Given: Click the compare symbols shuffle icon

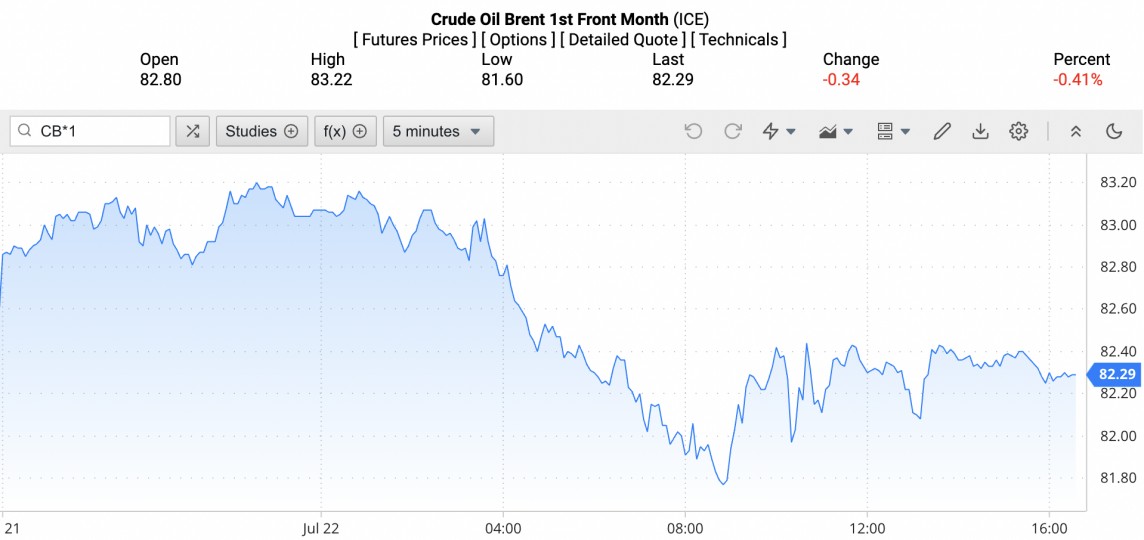Looking at the screenshot, I should point(193,131).
